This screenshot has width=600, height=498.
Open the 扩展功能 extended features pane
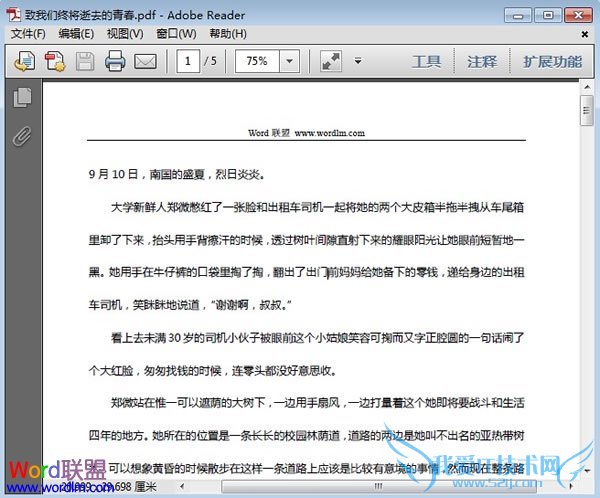tap(553, 61)
